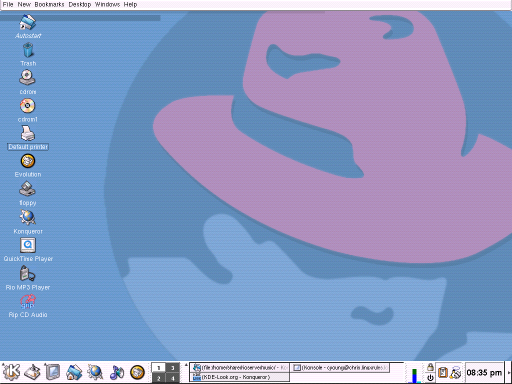This screenshot has width=512, height=384.
Task: Open the K start menu
Action: pos(11,372)
